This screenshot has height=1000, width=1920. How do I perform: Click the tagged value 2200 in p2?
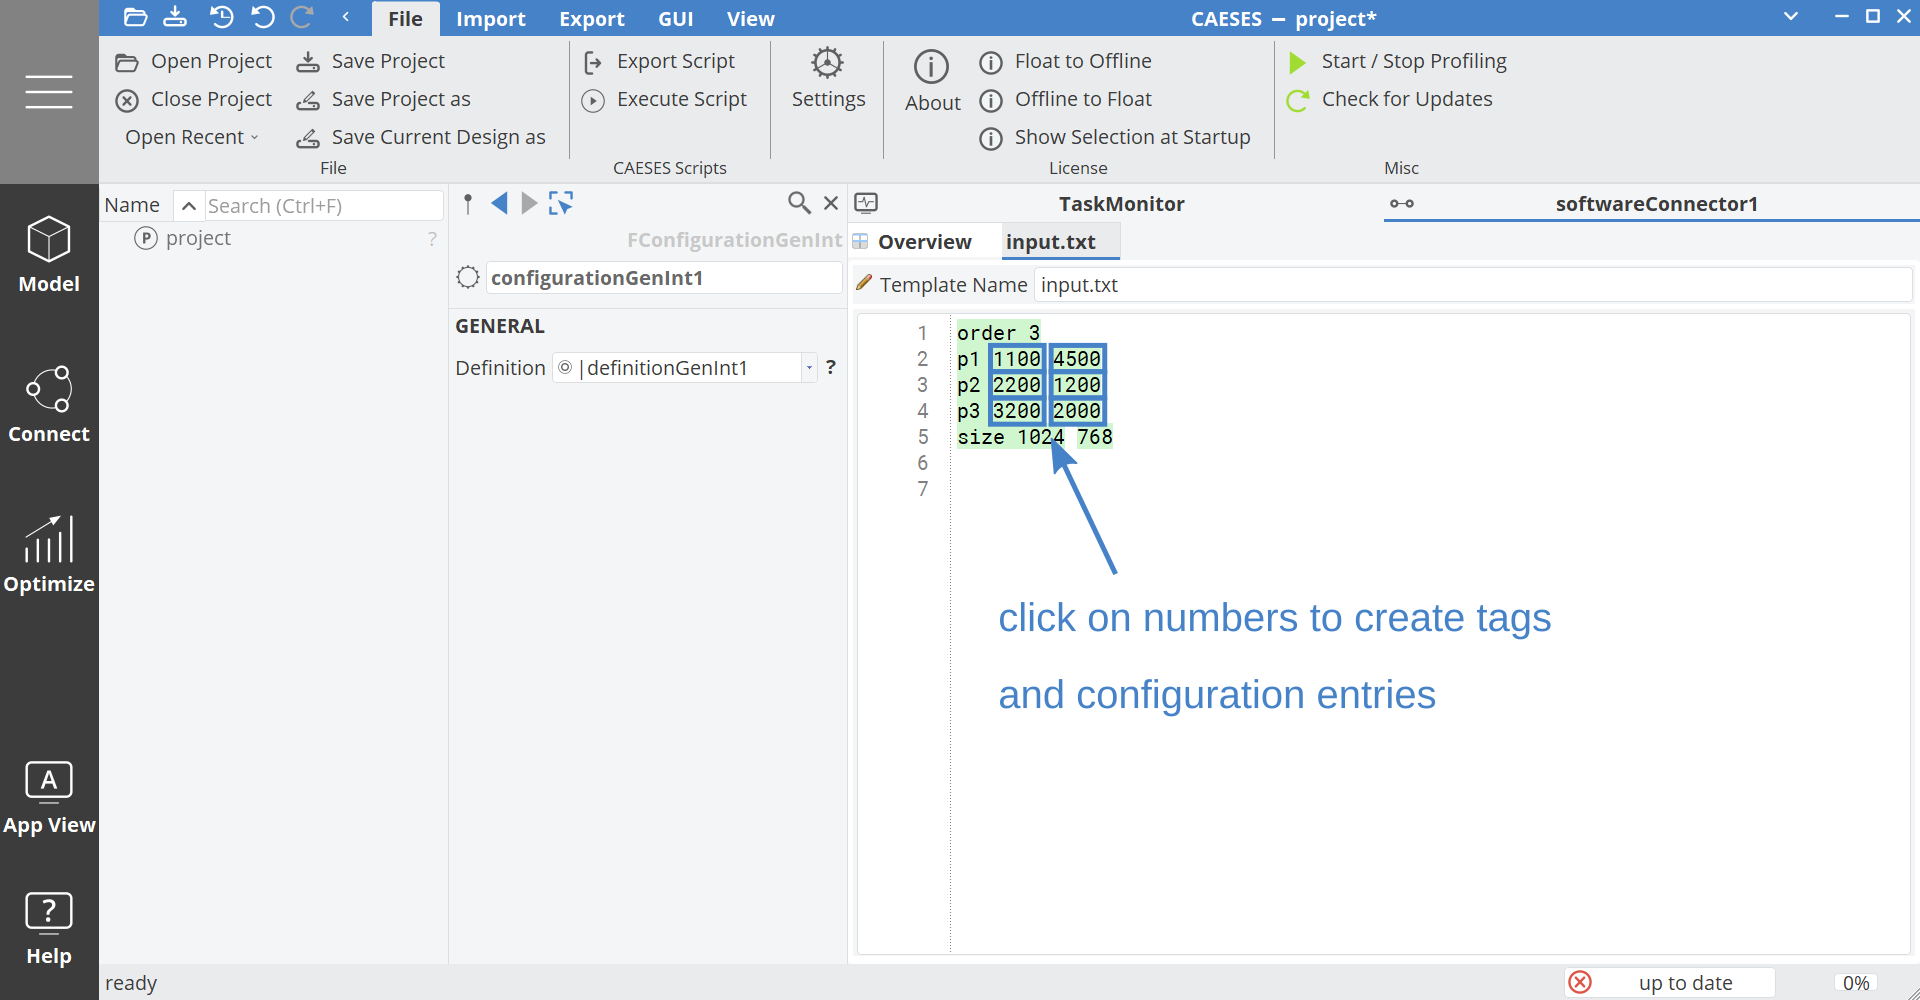coord(1017,385)
